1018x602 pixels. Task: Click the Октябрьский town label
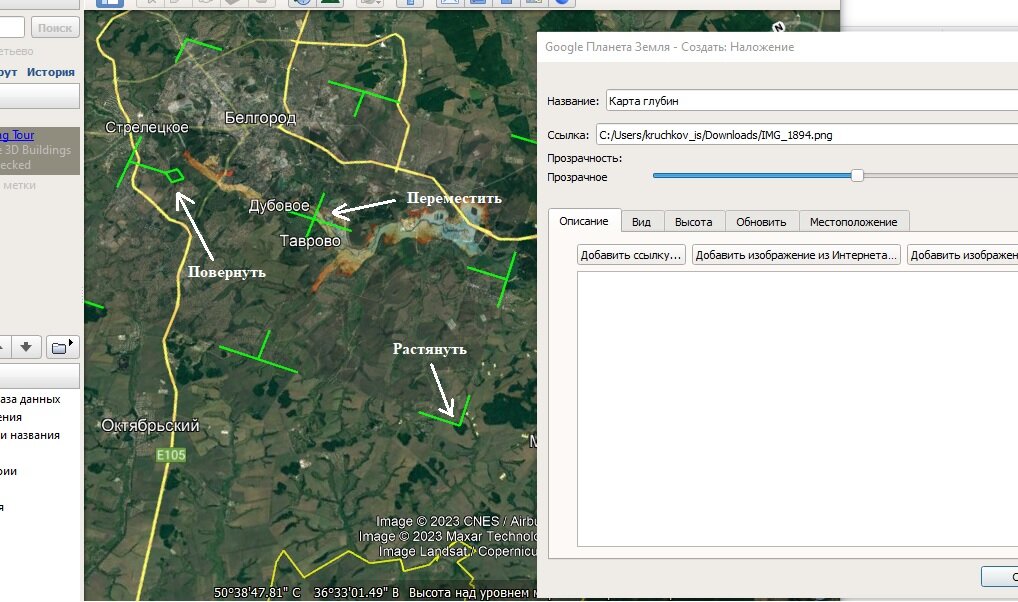[x=150, y=425]
